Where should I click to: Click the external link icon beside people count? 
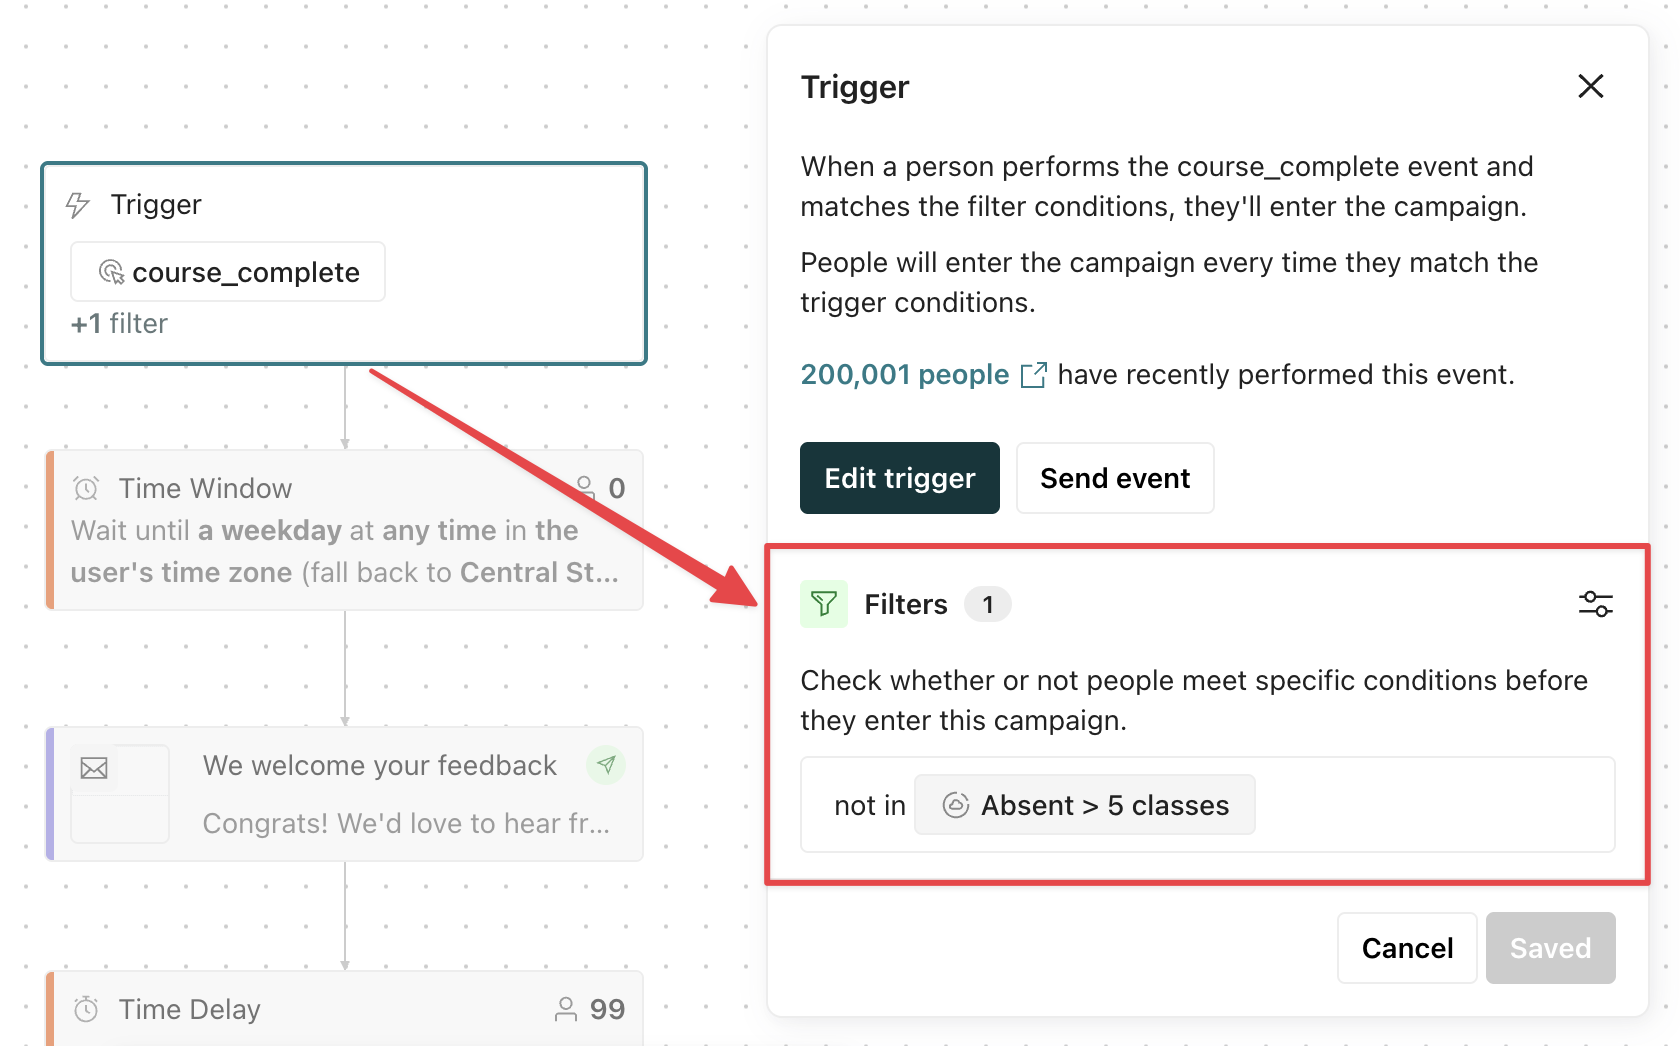(1033, 375)
